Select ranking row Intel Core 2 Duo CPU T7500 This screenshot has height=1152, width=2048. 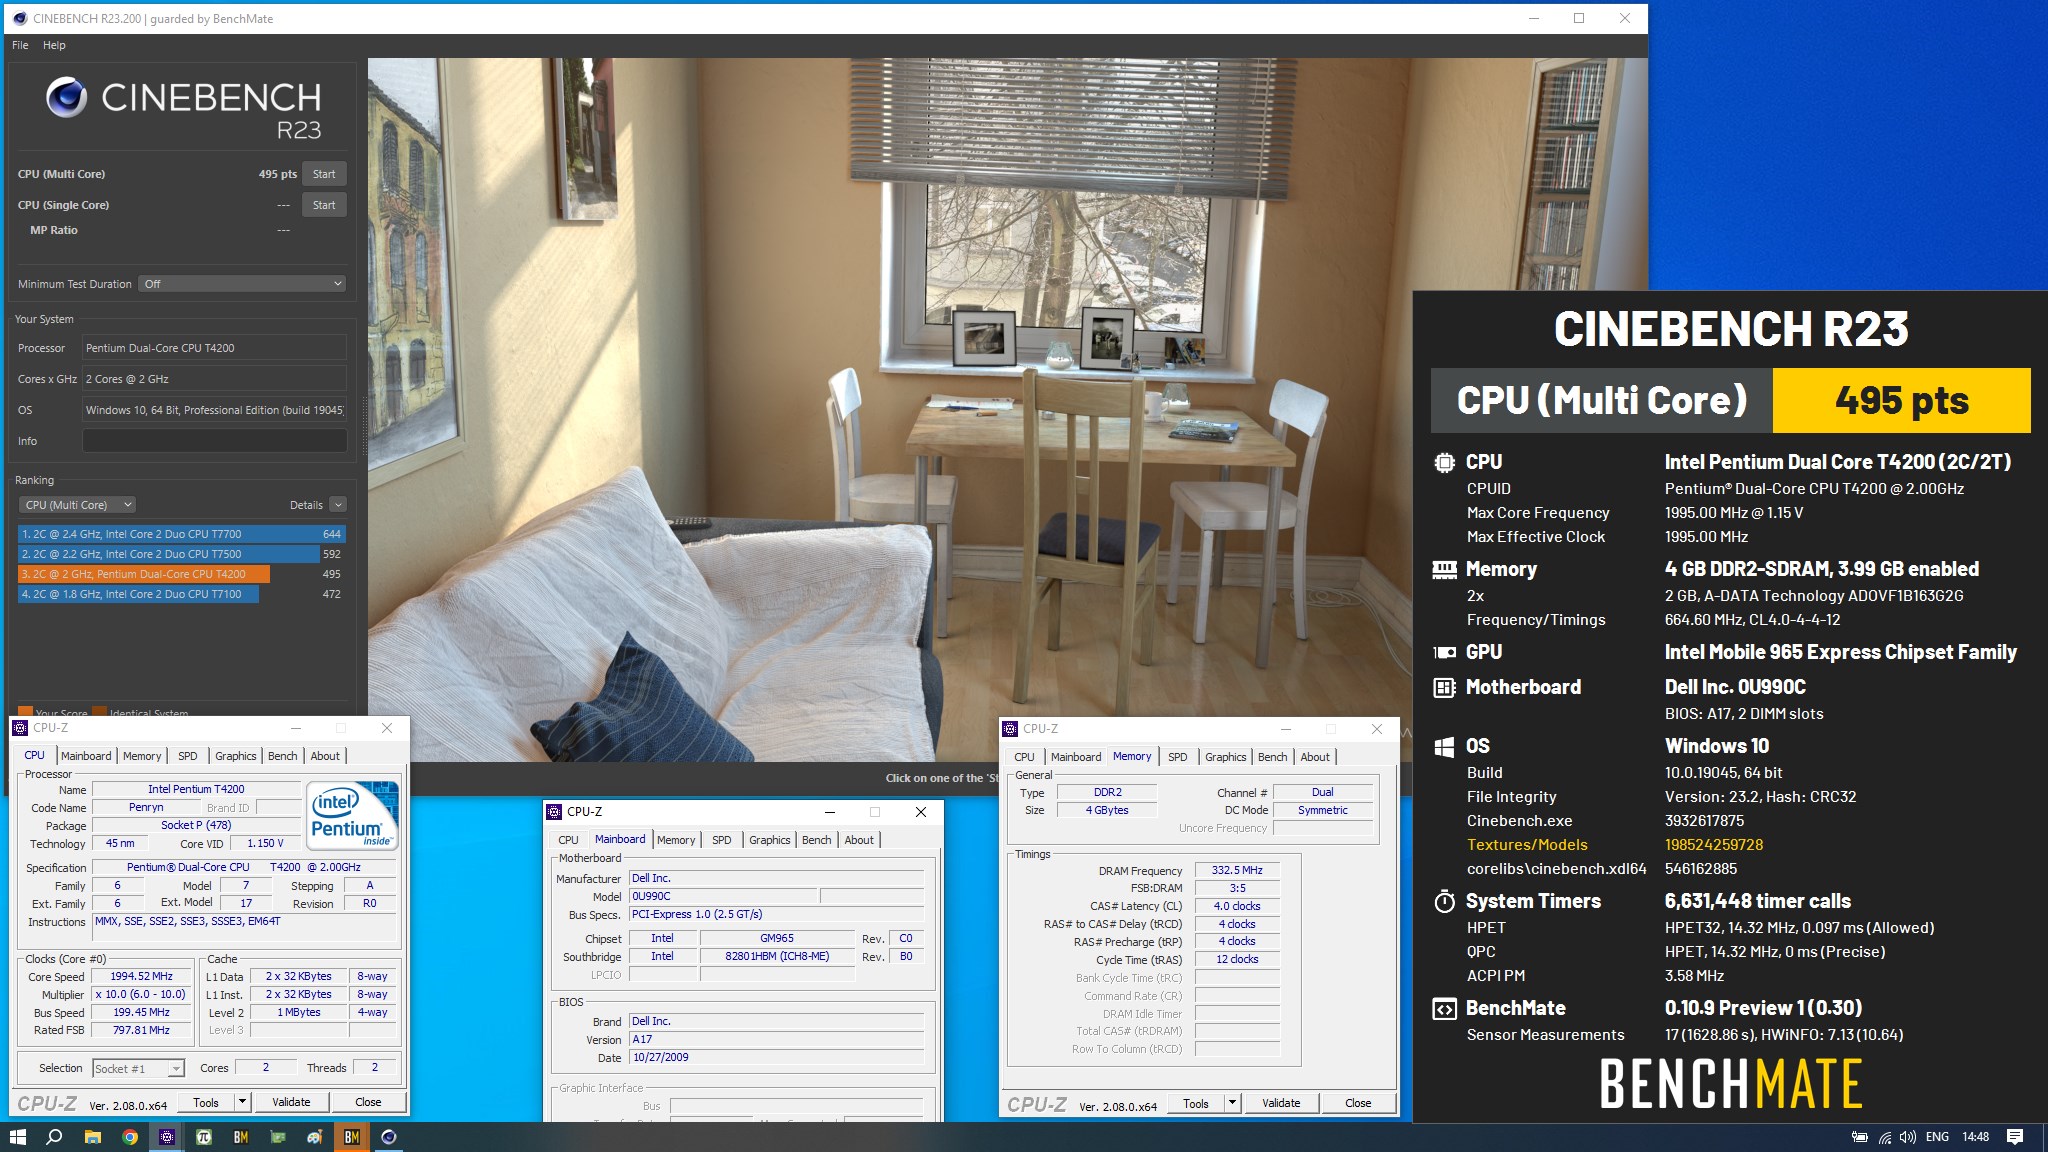[181, 554]
